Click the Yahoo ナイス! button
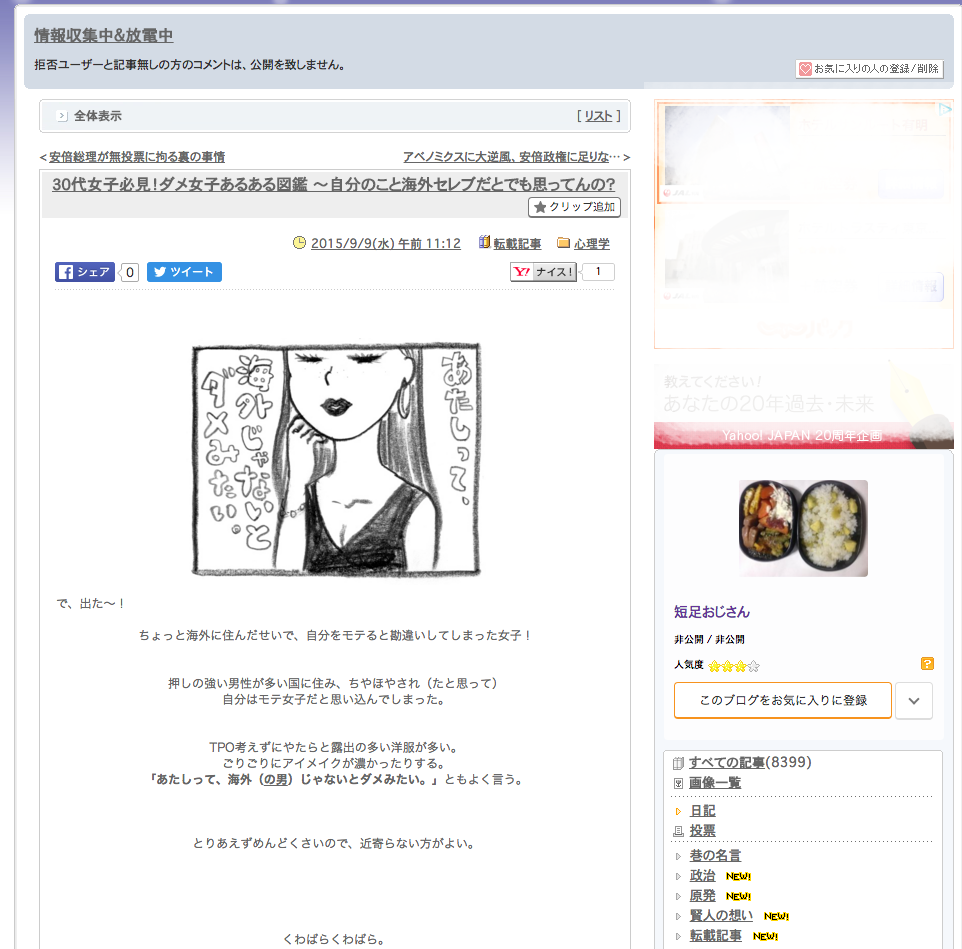 (543, 272)
